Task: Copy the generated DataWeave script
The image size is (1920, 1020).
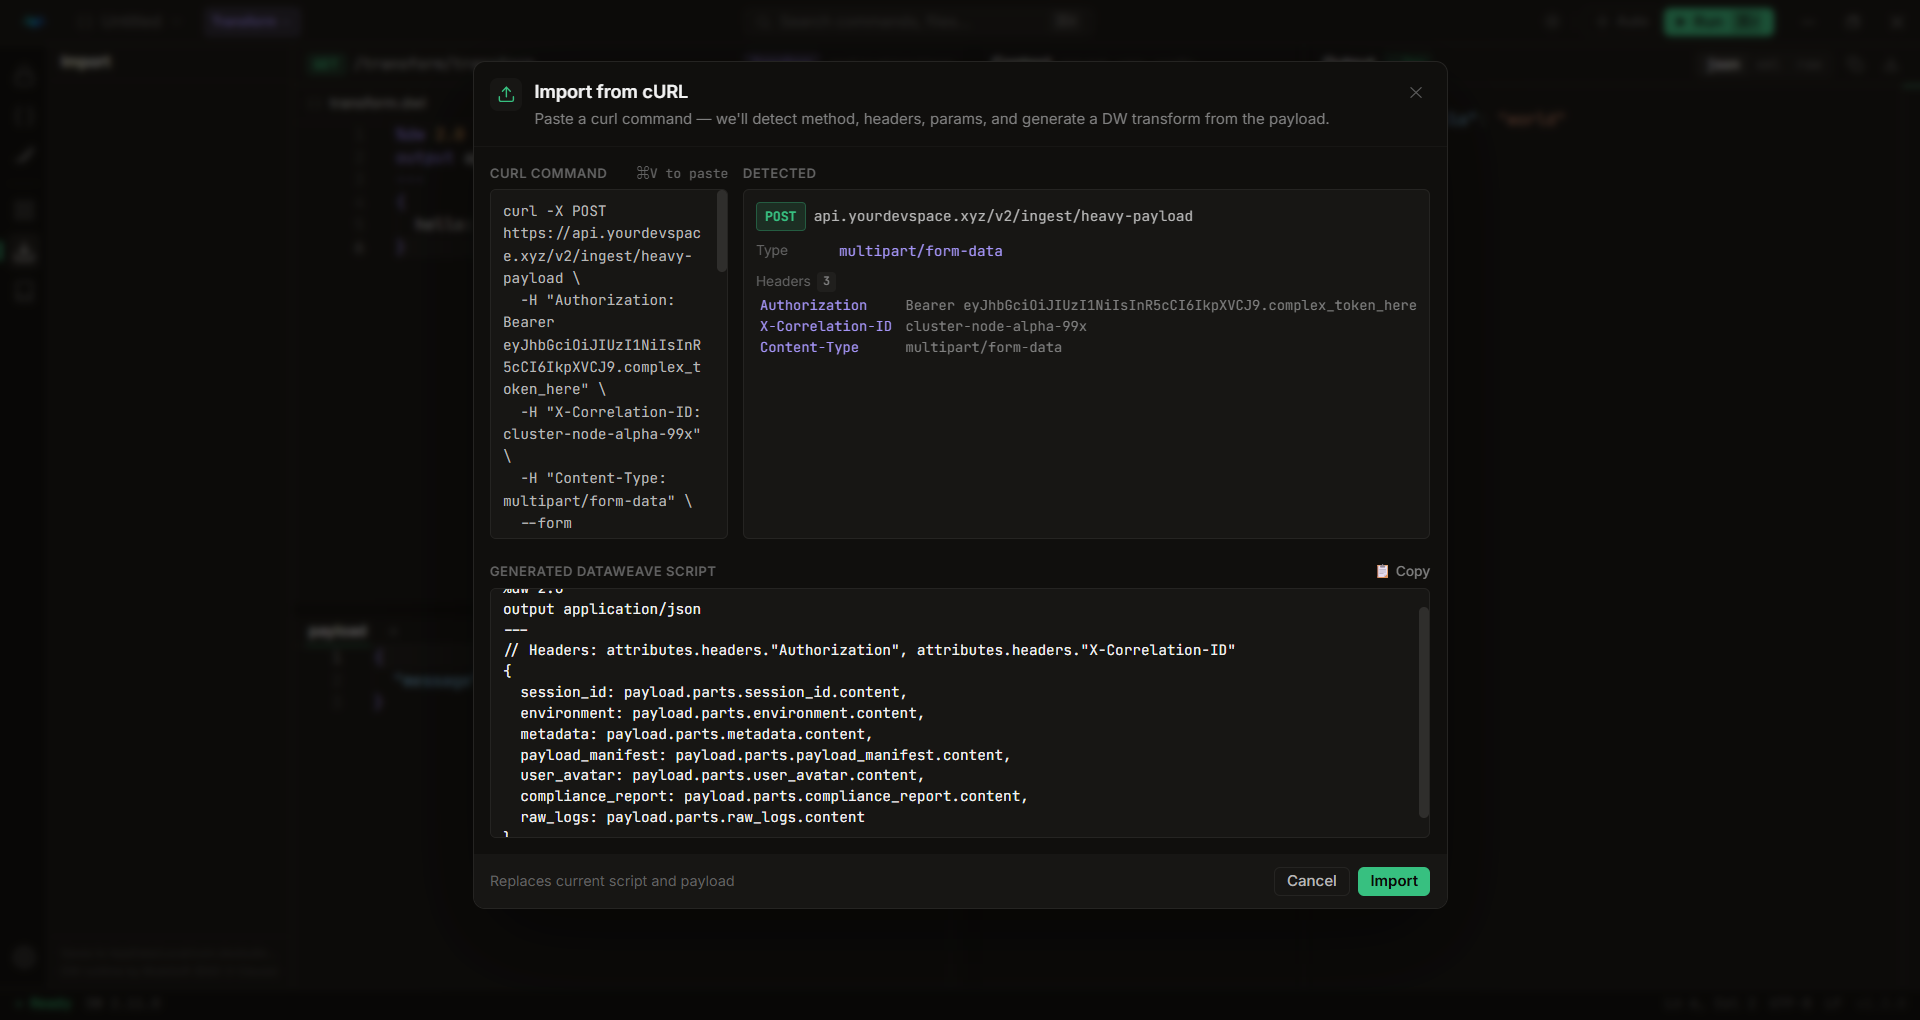Action: click(x=1403, y=571)
